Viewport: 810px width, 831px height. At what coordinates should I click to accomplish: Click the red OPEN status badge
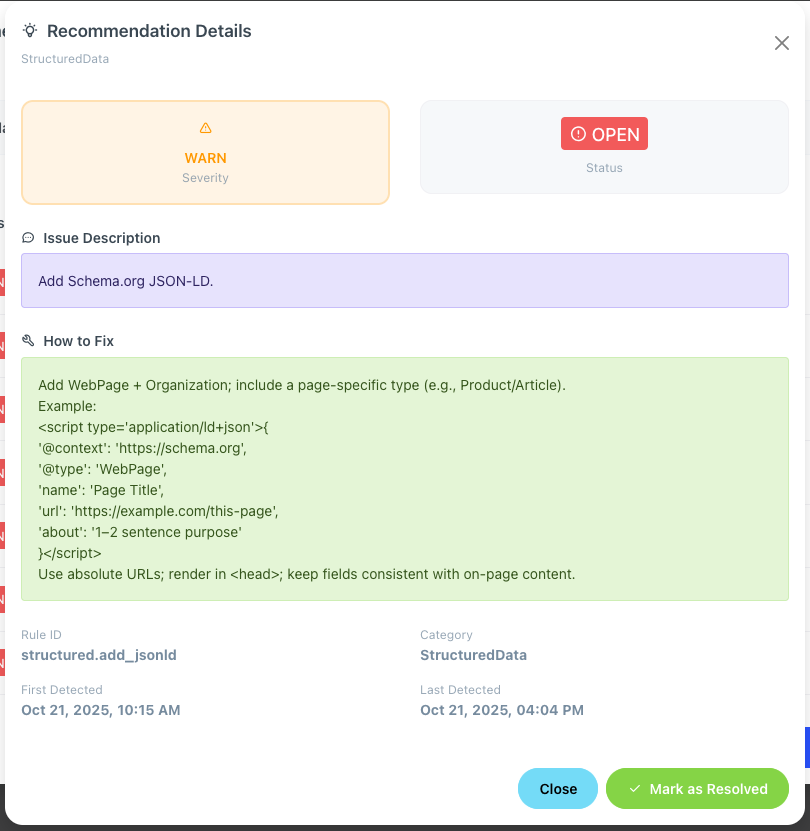[604, 134]
